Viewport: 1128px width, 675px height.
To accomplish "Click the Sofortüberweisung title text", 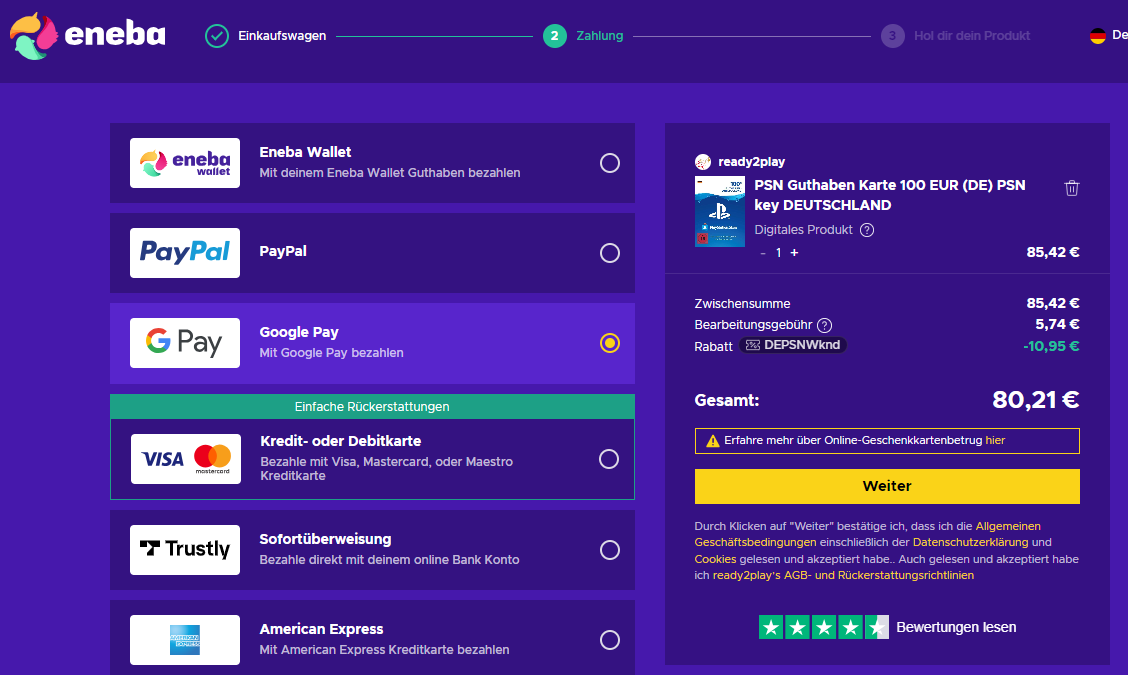I will 325,539.
